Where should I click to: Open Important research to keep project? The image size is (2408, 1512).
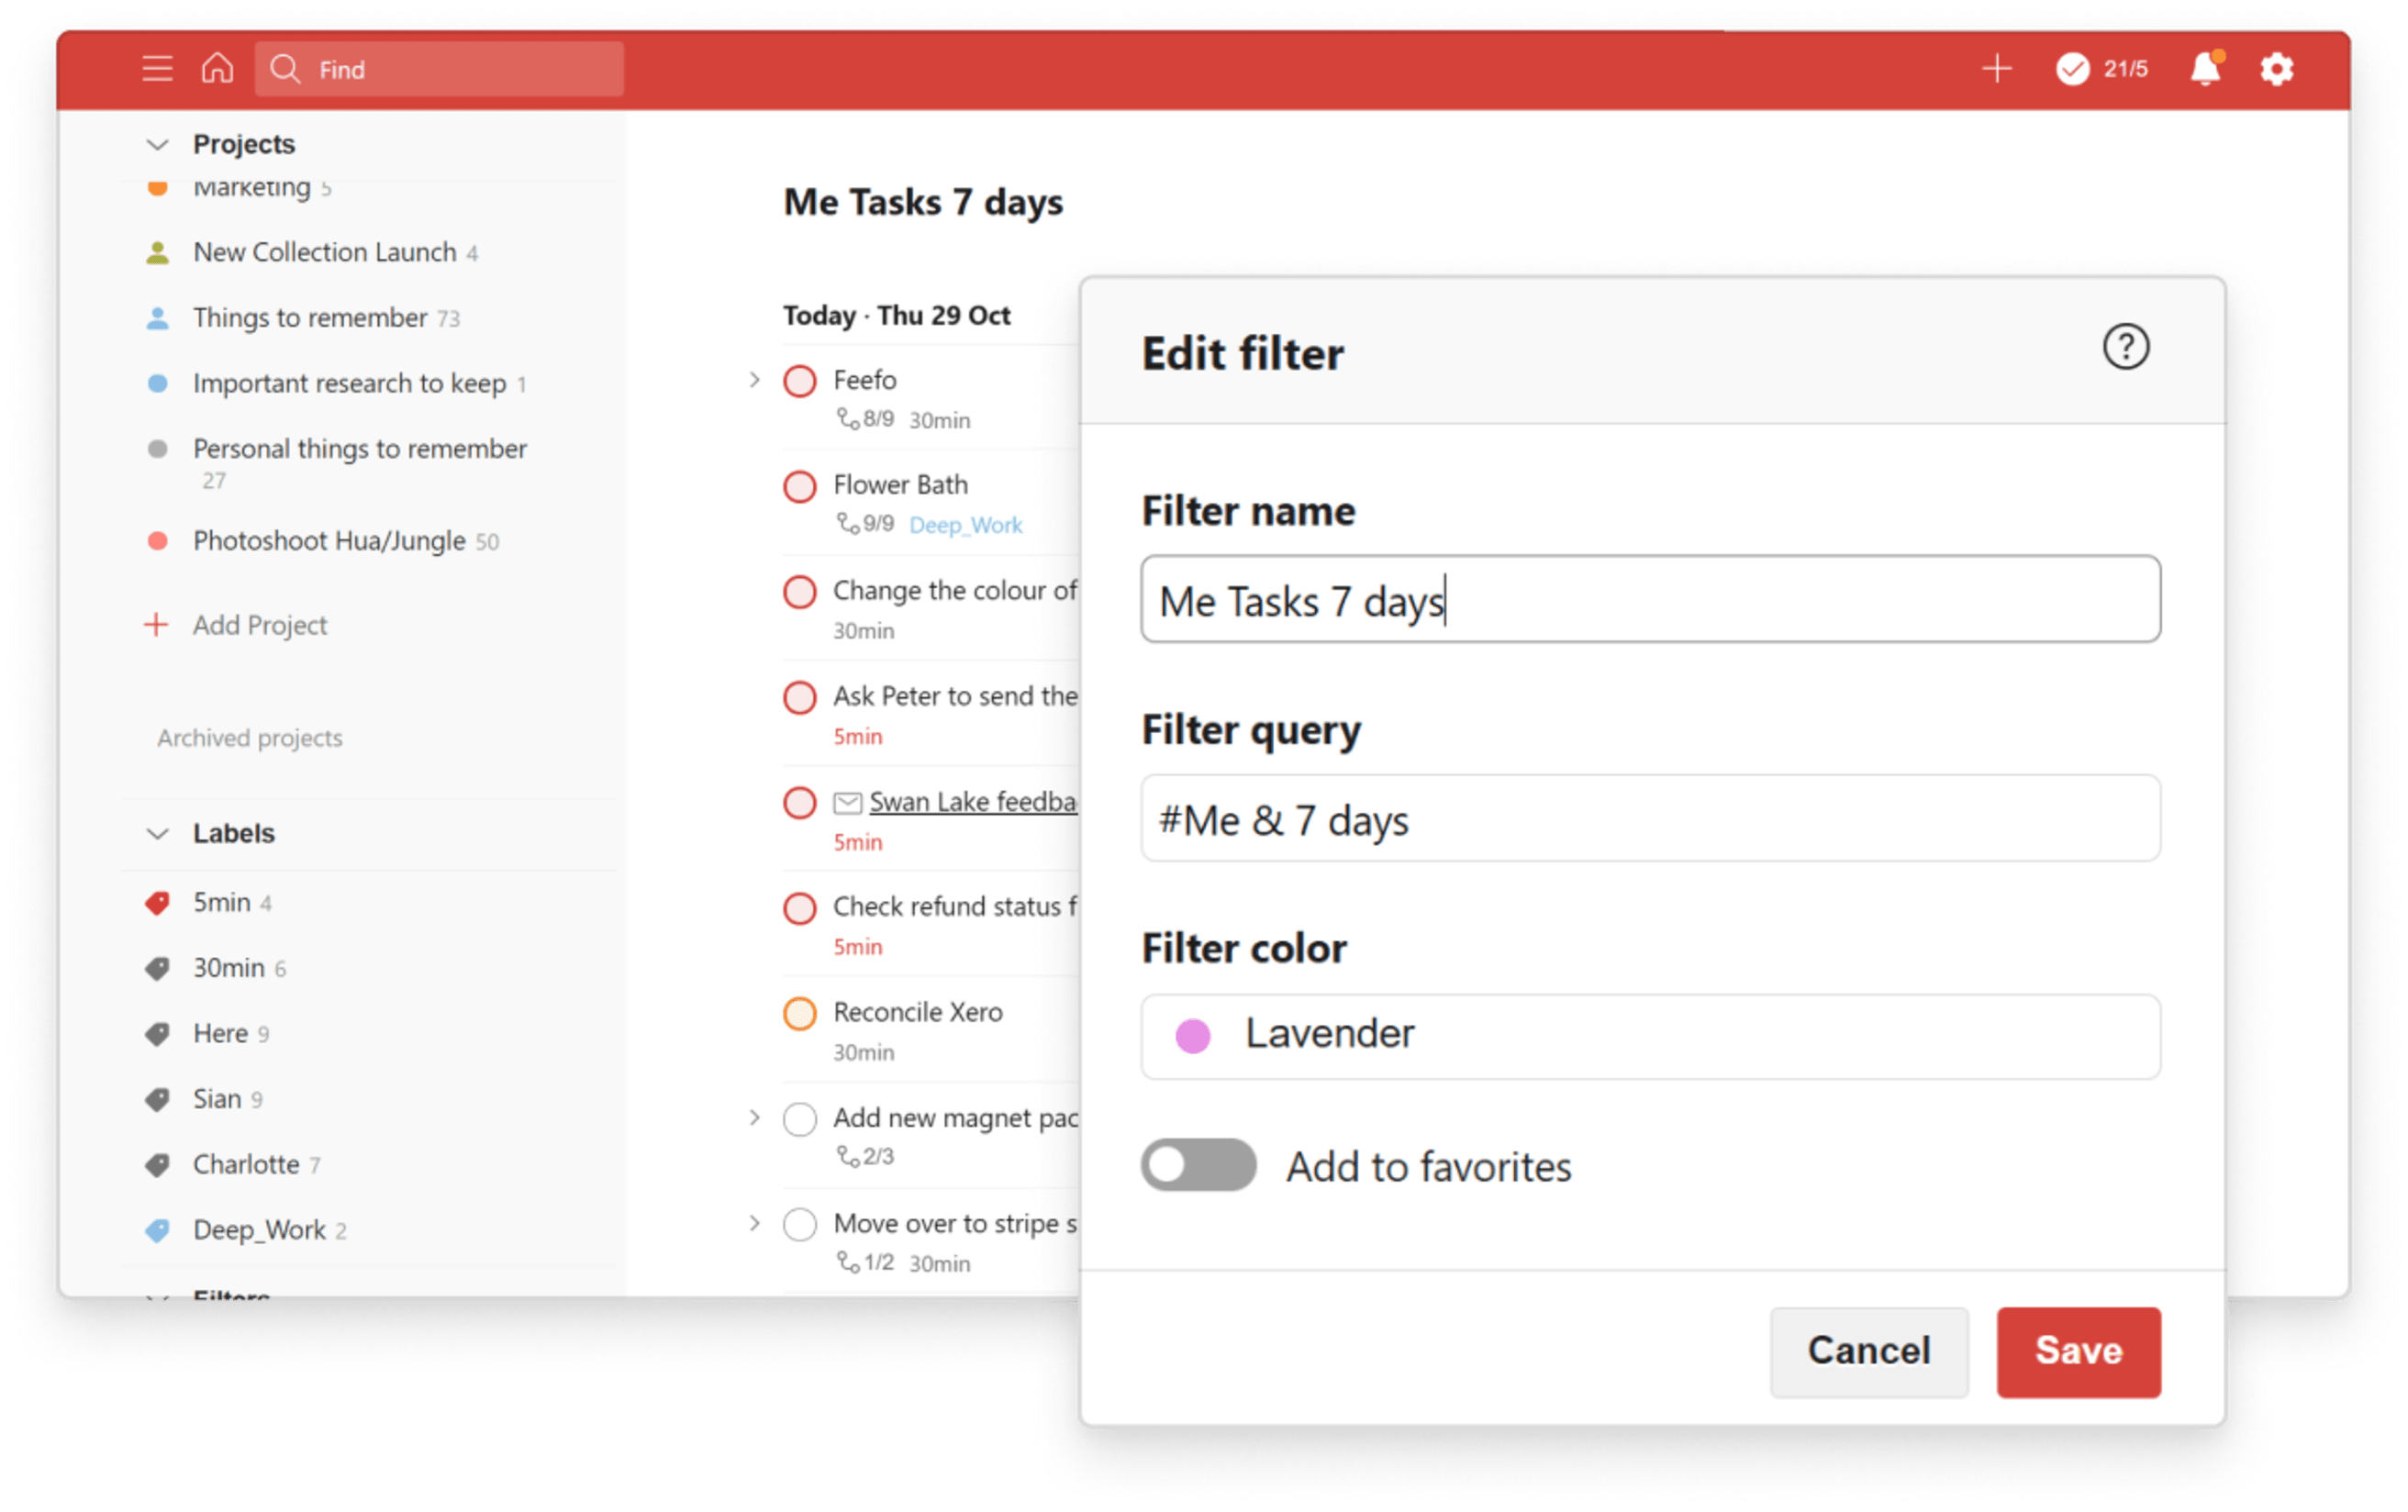[350, 383]
